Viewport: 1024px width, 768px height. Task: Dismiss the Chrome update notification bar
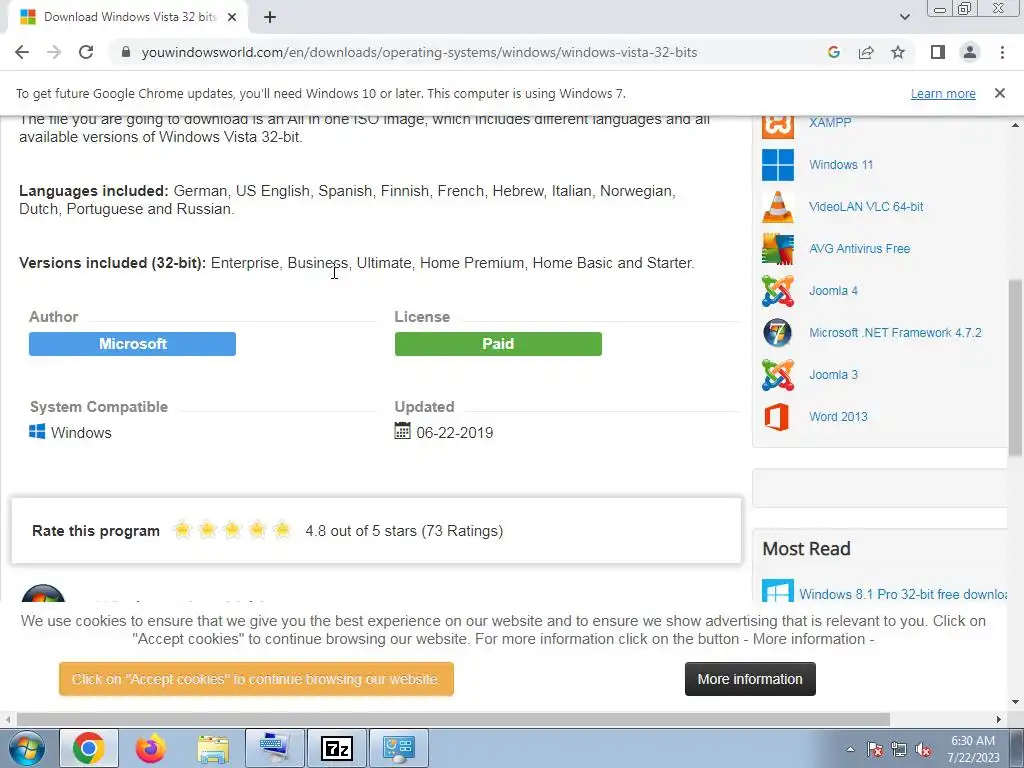[999, 93]
